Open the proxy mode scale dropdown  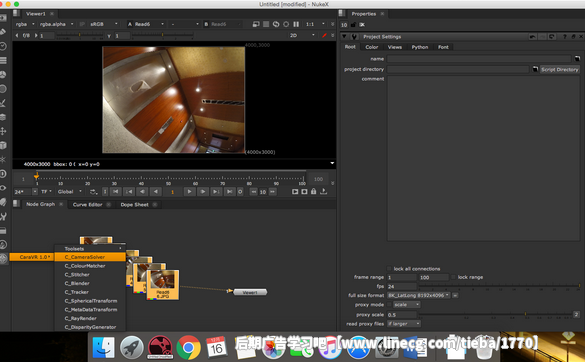tap(407, 305)
